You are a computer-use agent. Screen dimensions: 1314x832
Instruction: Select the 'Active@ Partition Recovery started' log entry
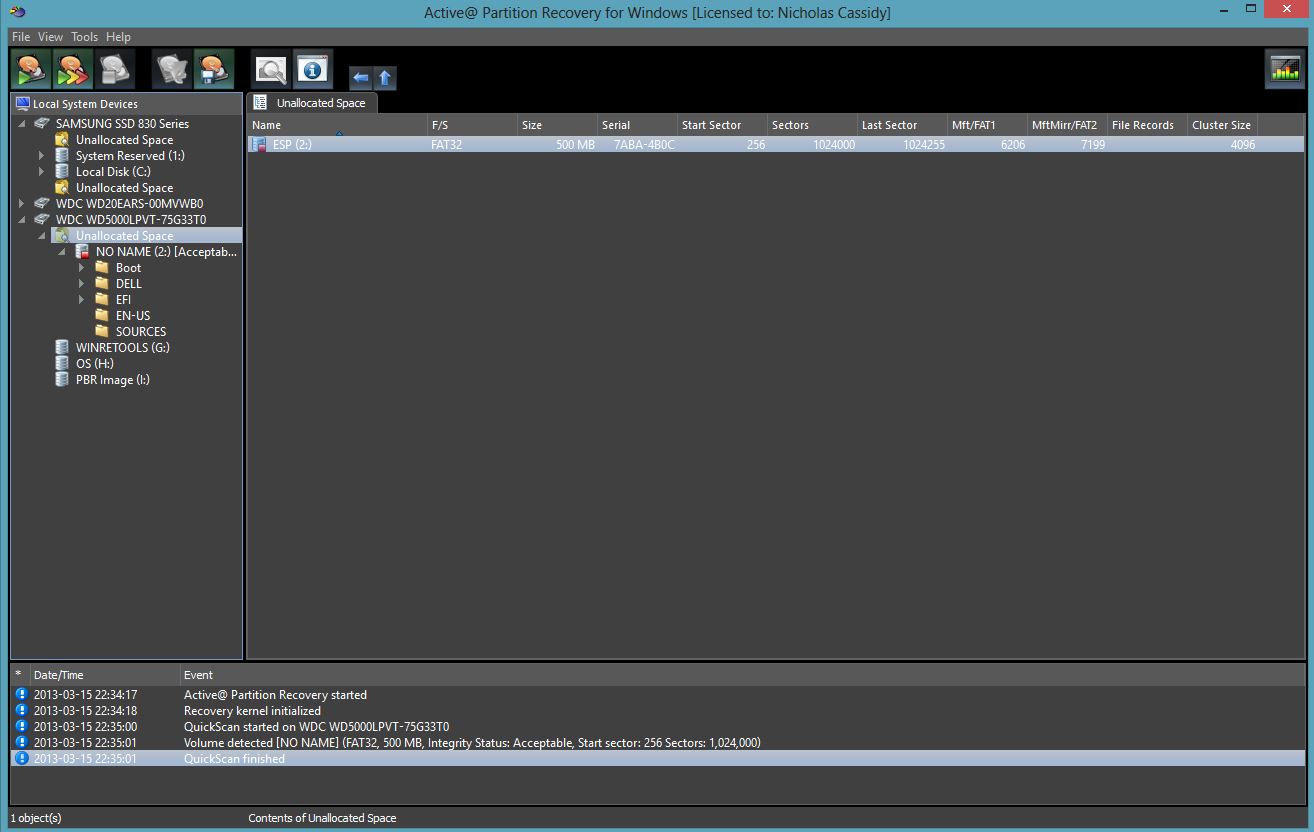tap(657, 695)
